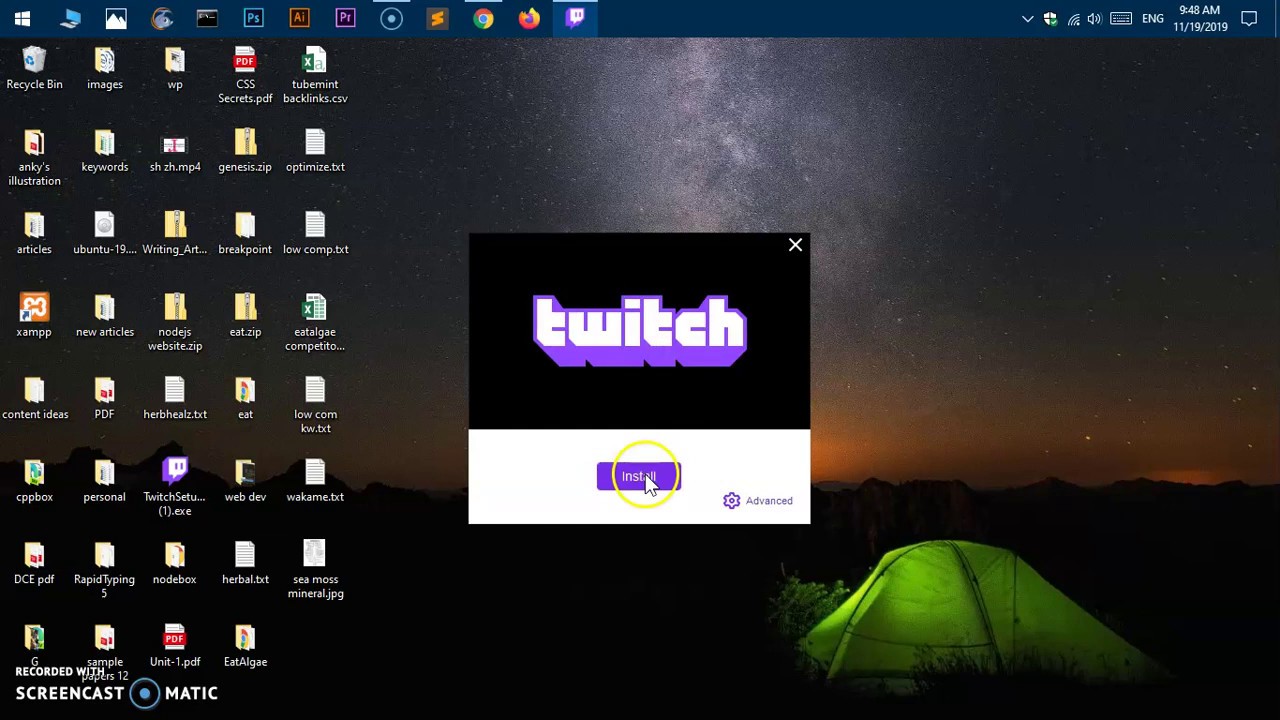Screen dimensions: 1280x720
Task: Open the Photos app taskbar icon
Action: pyautogui.click(x=115, y=18)
